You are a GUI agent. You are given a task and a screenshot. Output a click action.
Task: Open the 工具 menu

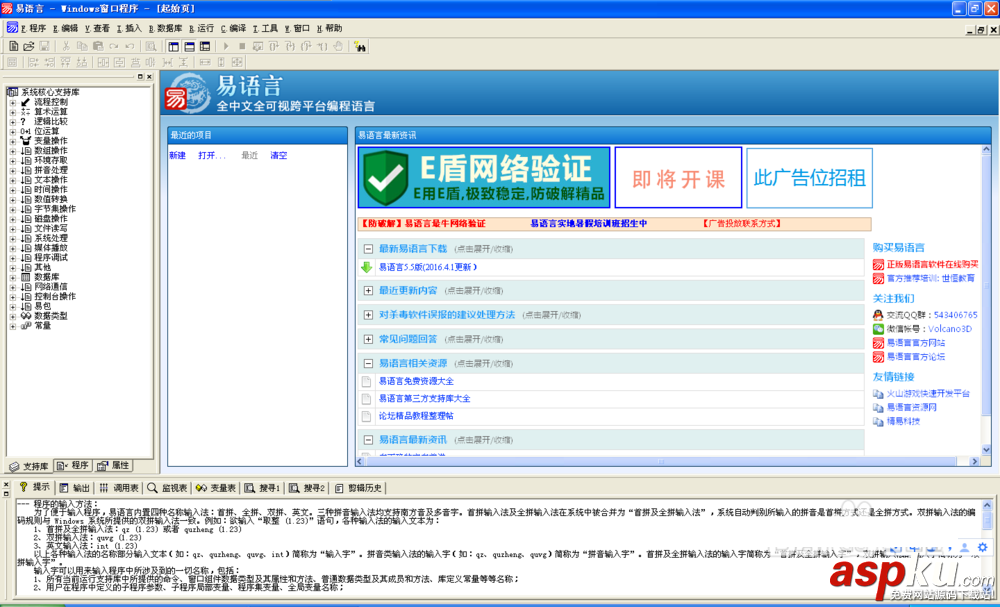tap(265, 28)
